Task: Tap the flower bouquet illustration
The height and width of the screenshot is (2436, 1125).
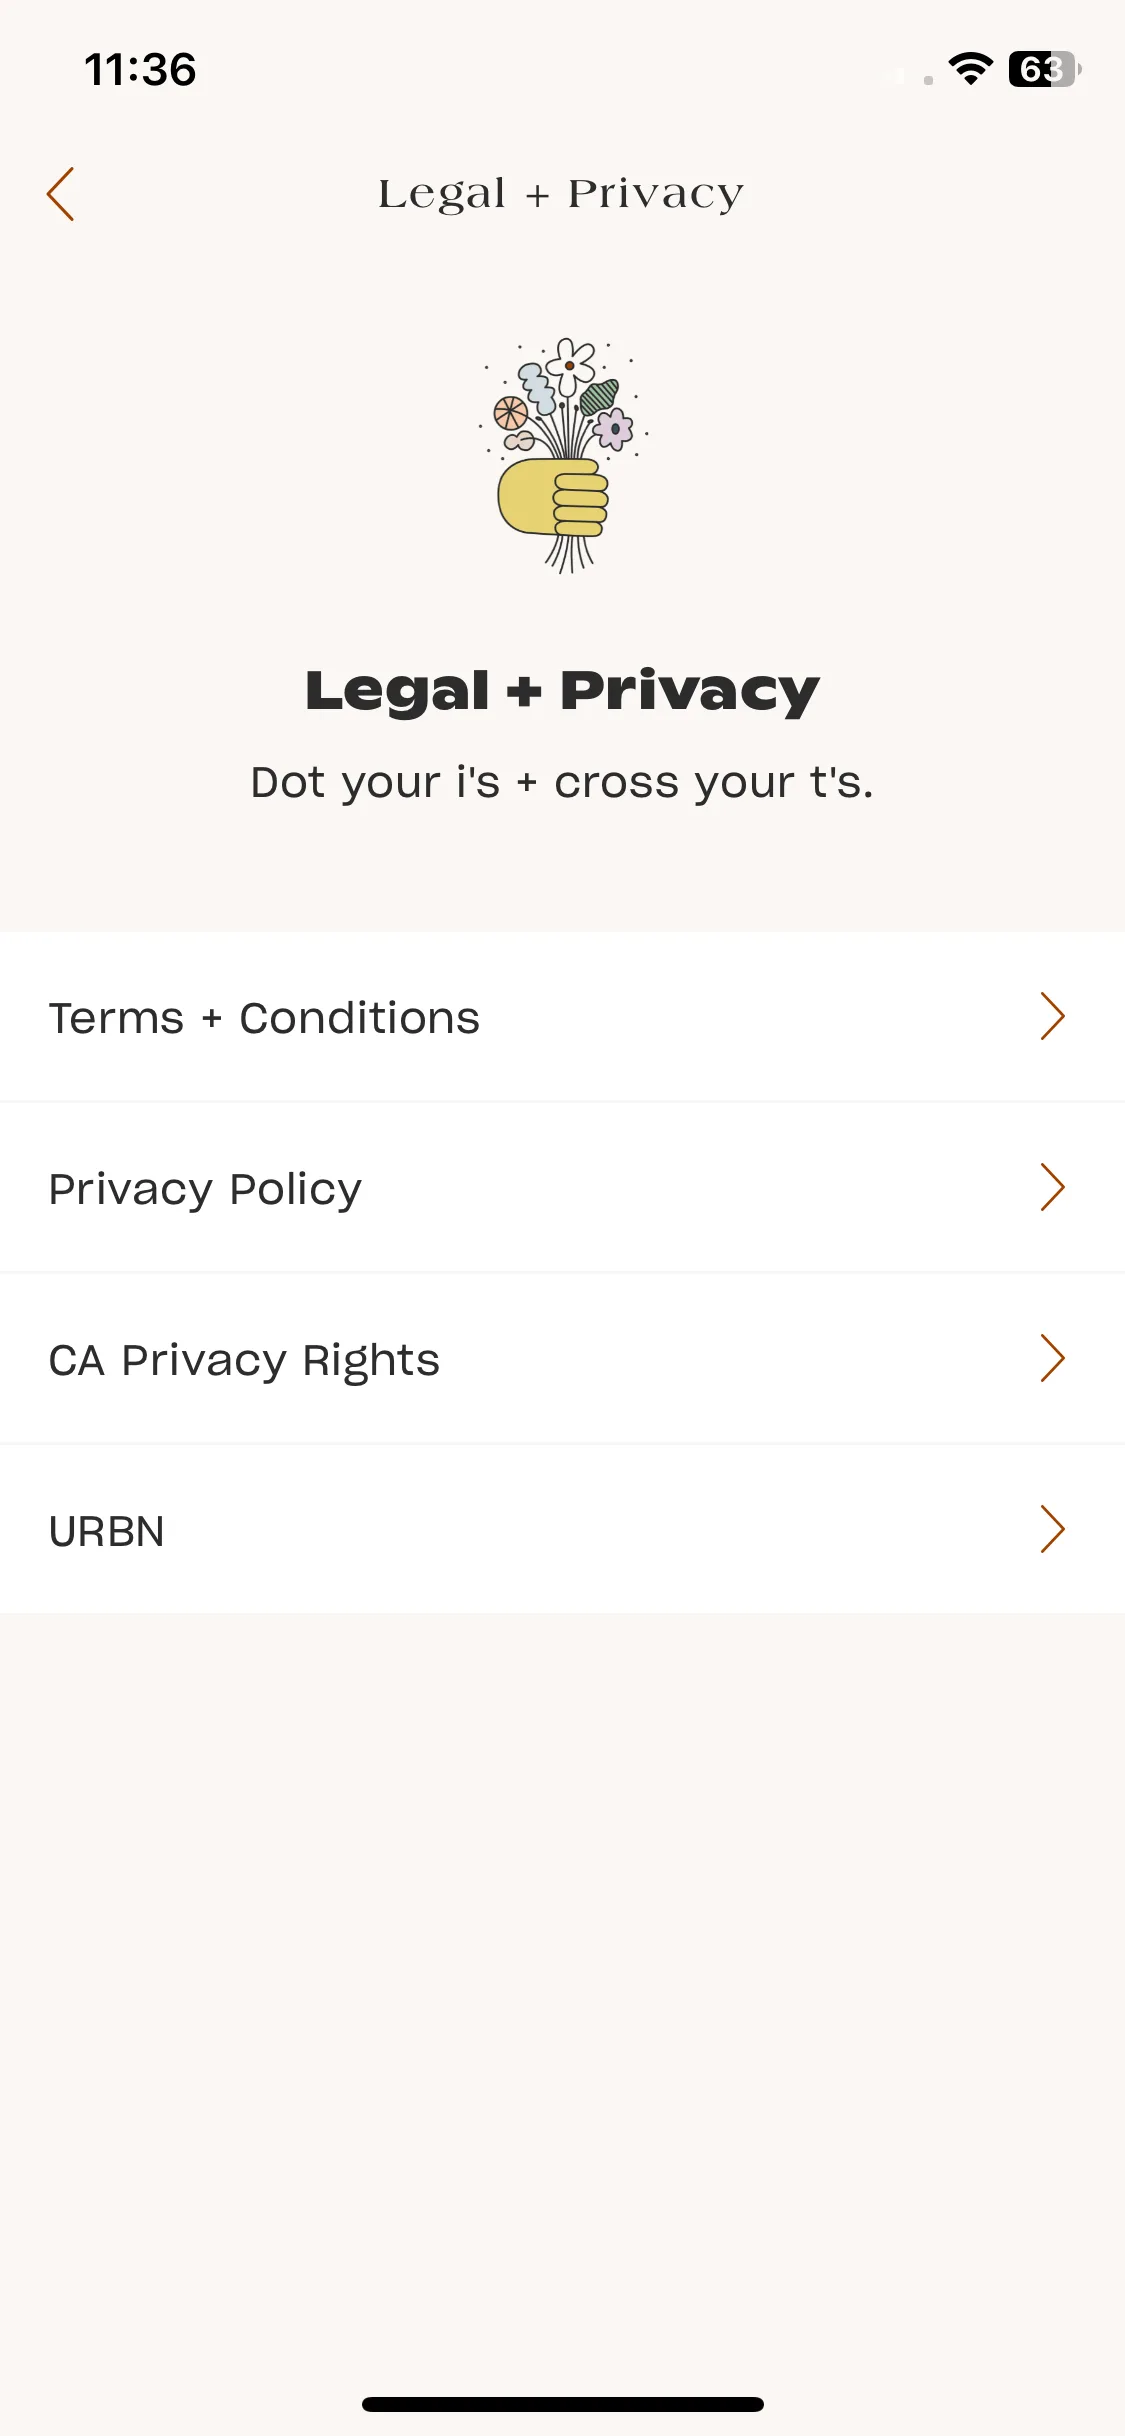Action: tap(563, 455)
